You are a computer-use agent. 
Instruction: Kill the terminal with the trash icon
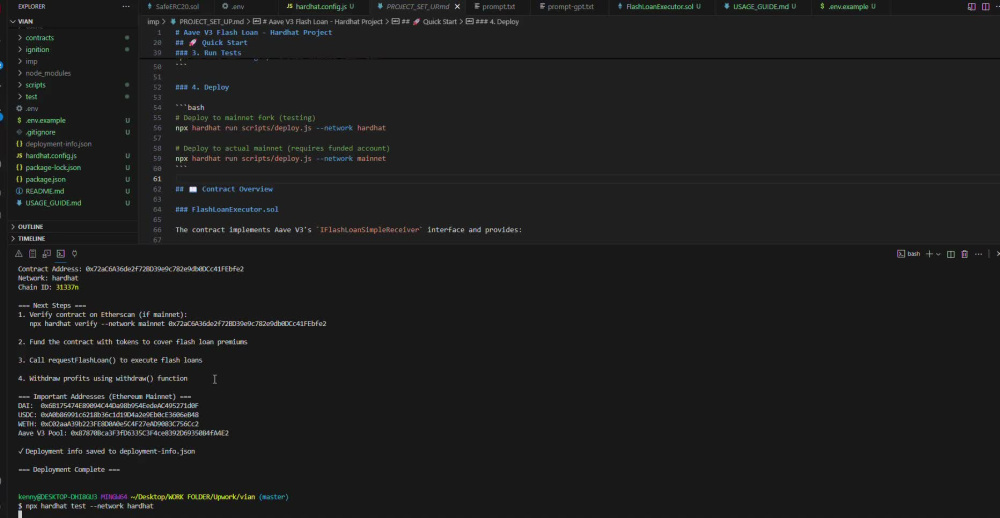coord(965,254)
